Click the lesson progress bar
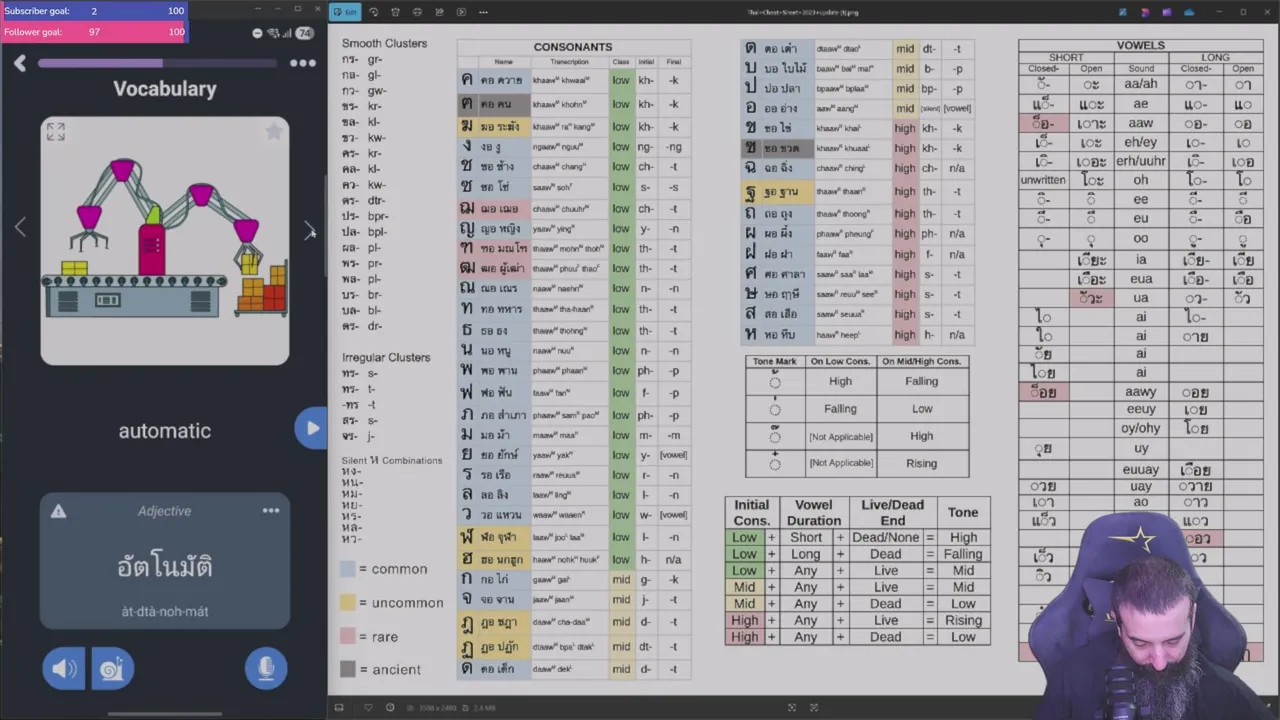The image size is (1280, 720). point(157,63)
